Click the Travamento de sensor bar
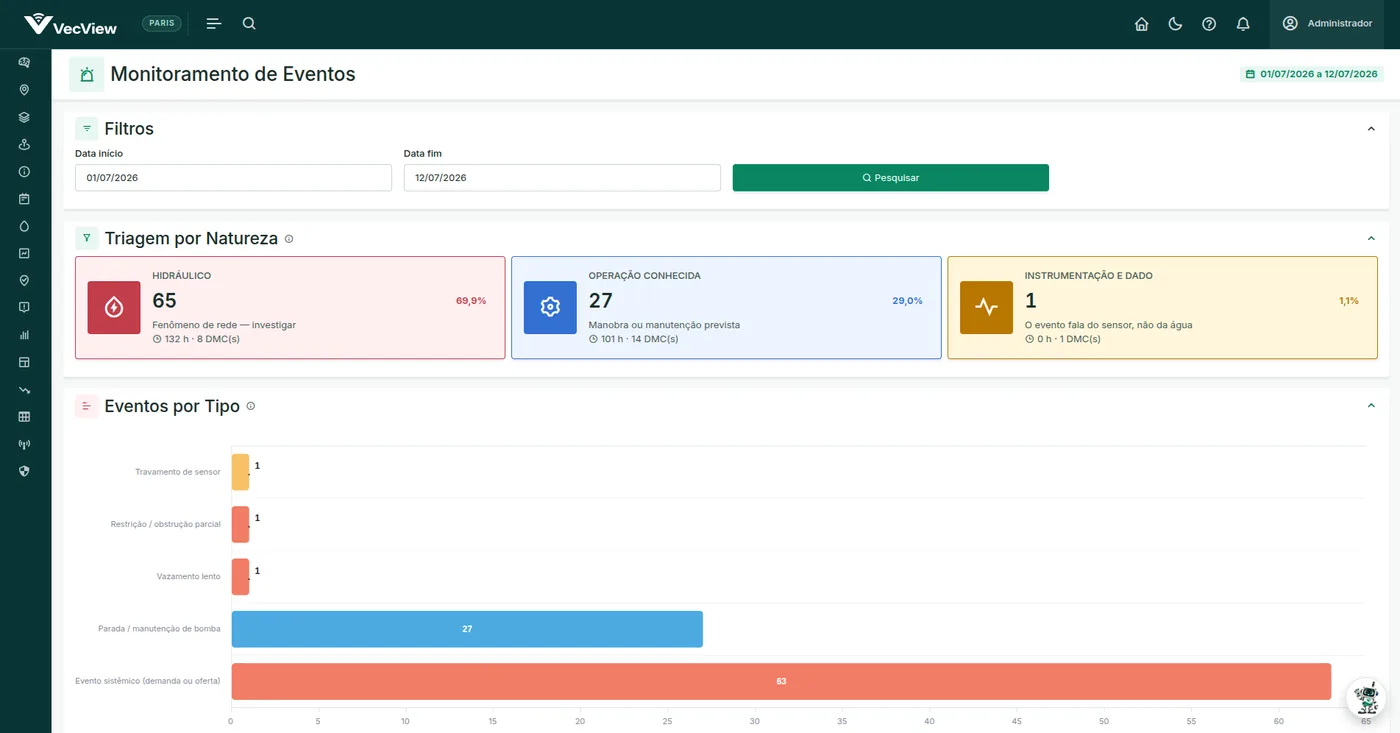 point(240,472)
